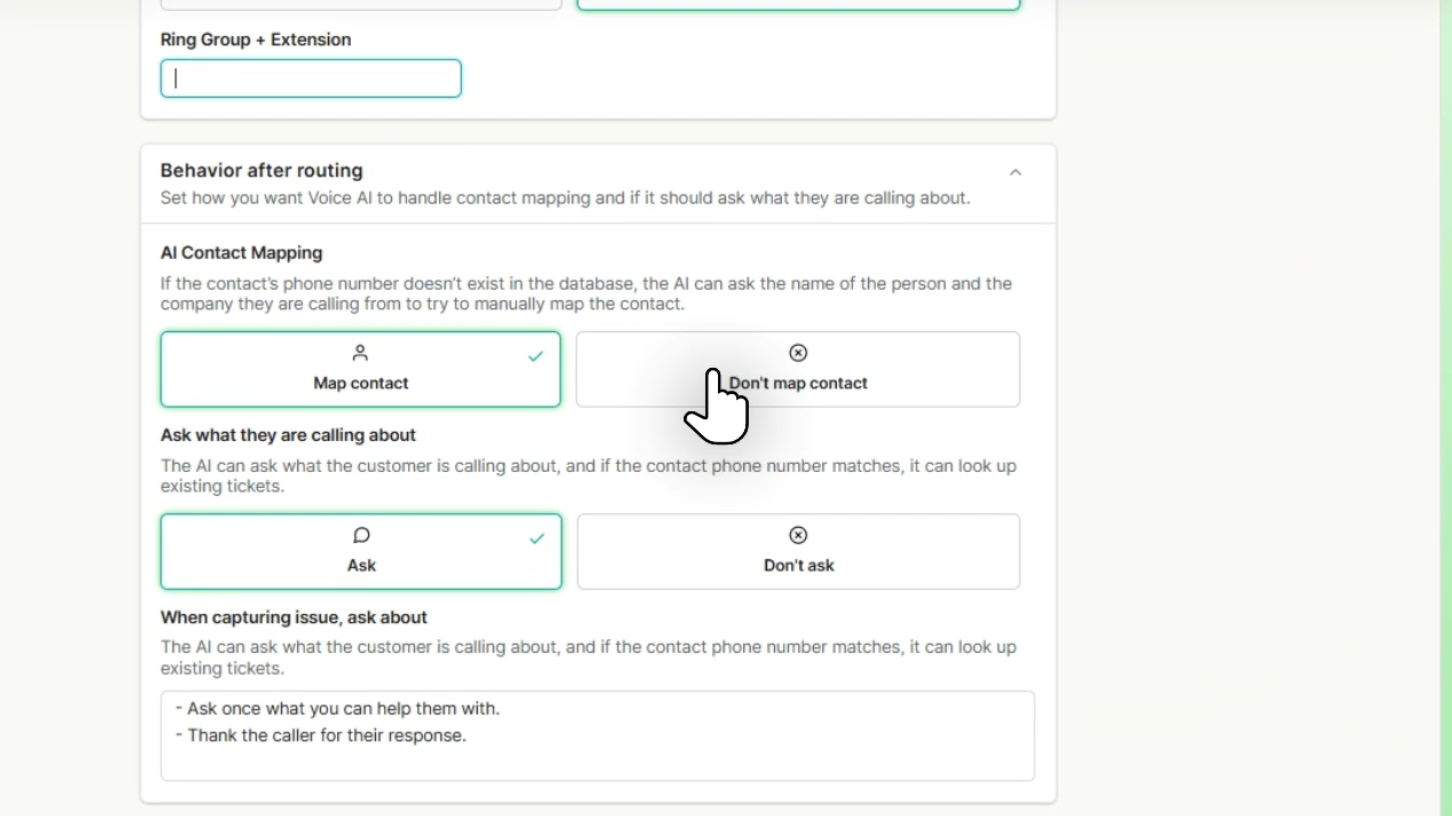Click the AI Contact Mapping heading
The height and width of the screenshot is (816, 1452).
coord(241,254)
